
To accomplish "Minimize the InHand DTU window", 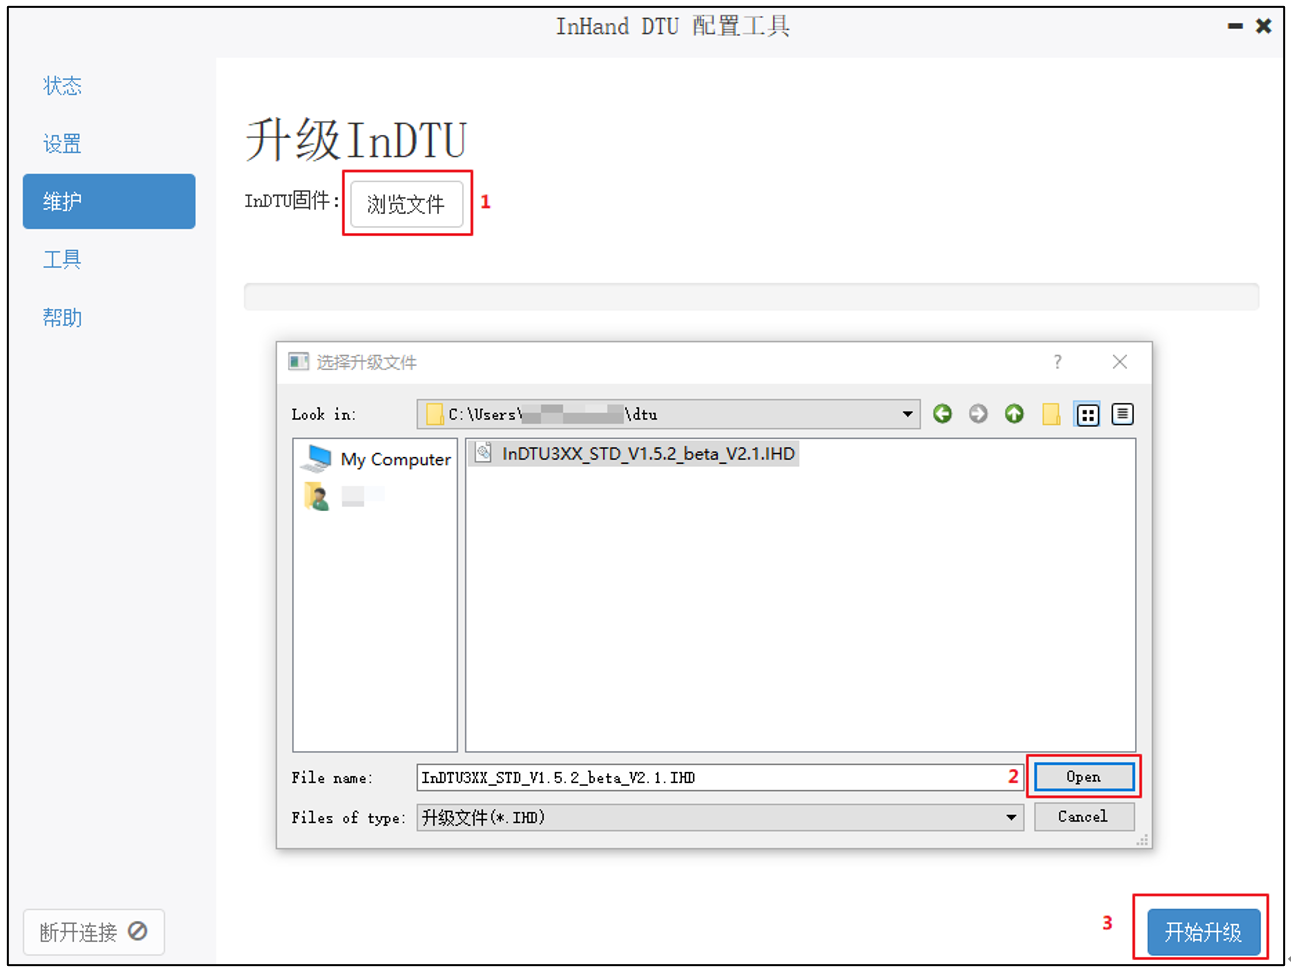I will [1236, 27].
